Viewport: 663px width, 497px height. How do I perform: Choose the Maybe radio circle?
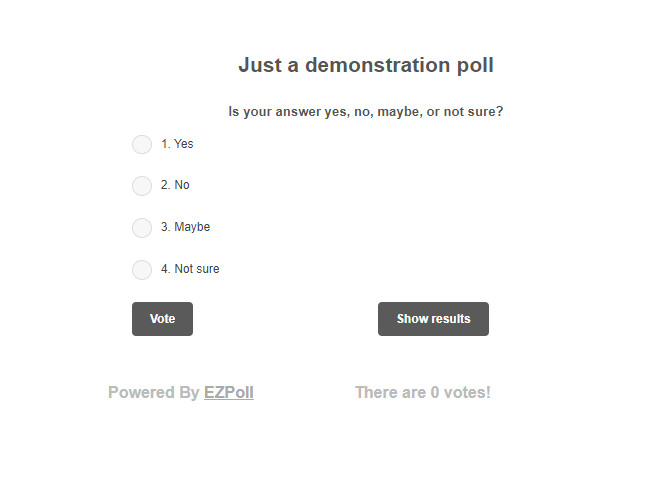coord(142,228)
